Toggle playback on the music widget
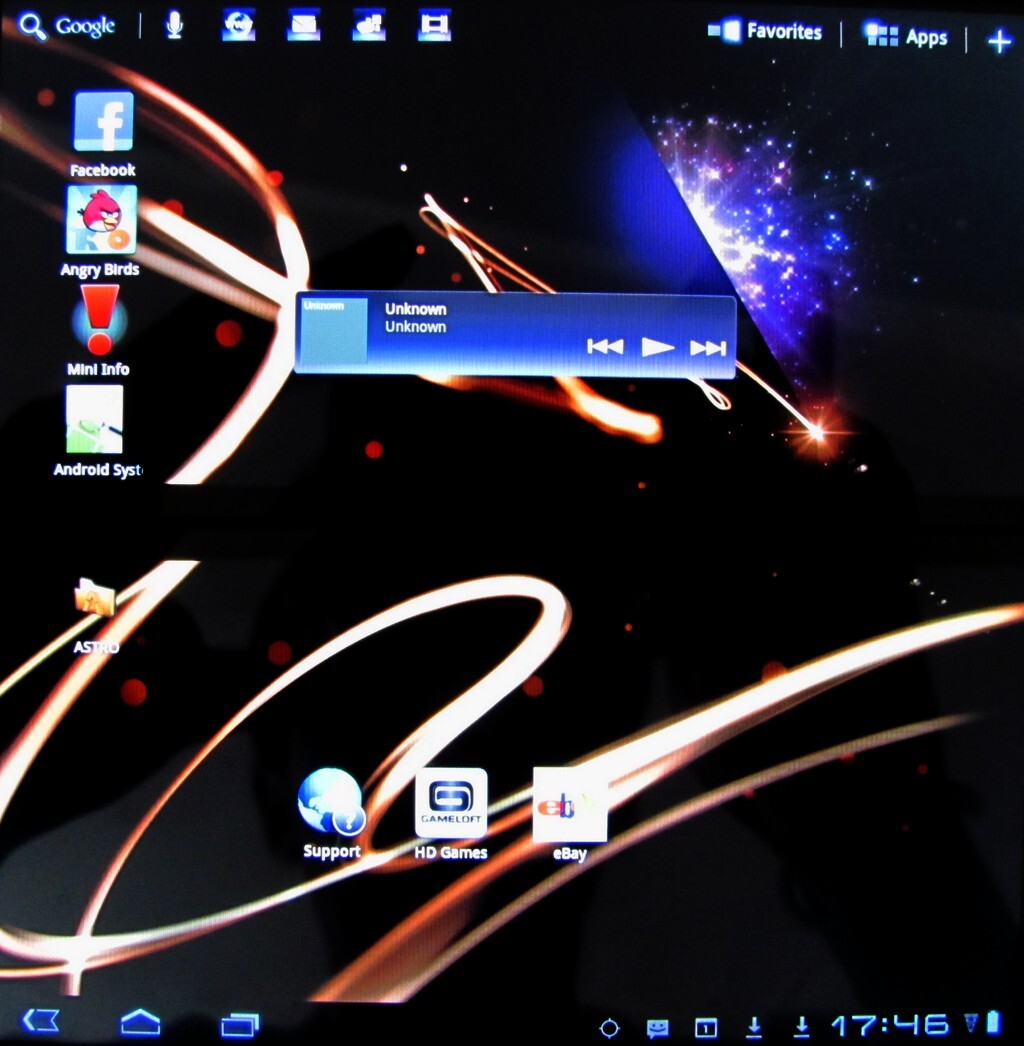Screen dimensions: 1024x1046 [x=657, y=347]
